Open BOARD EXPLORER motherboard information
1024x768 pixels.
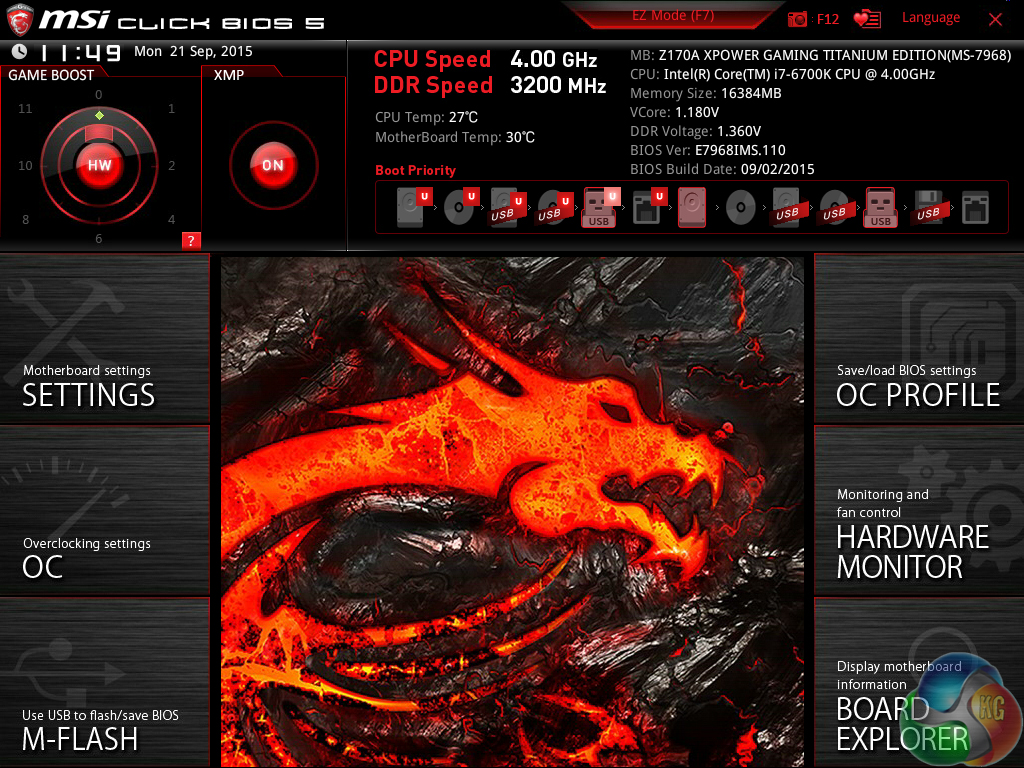click(919, 683)
